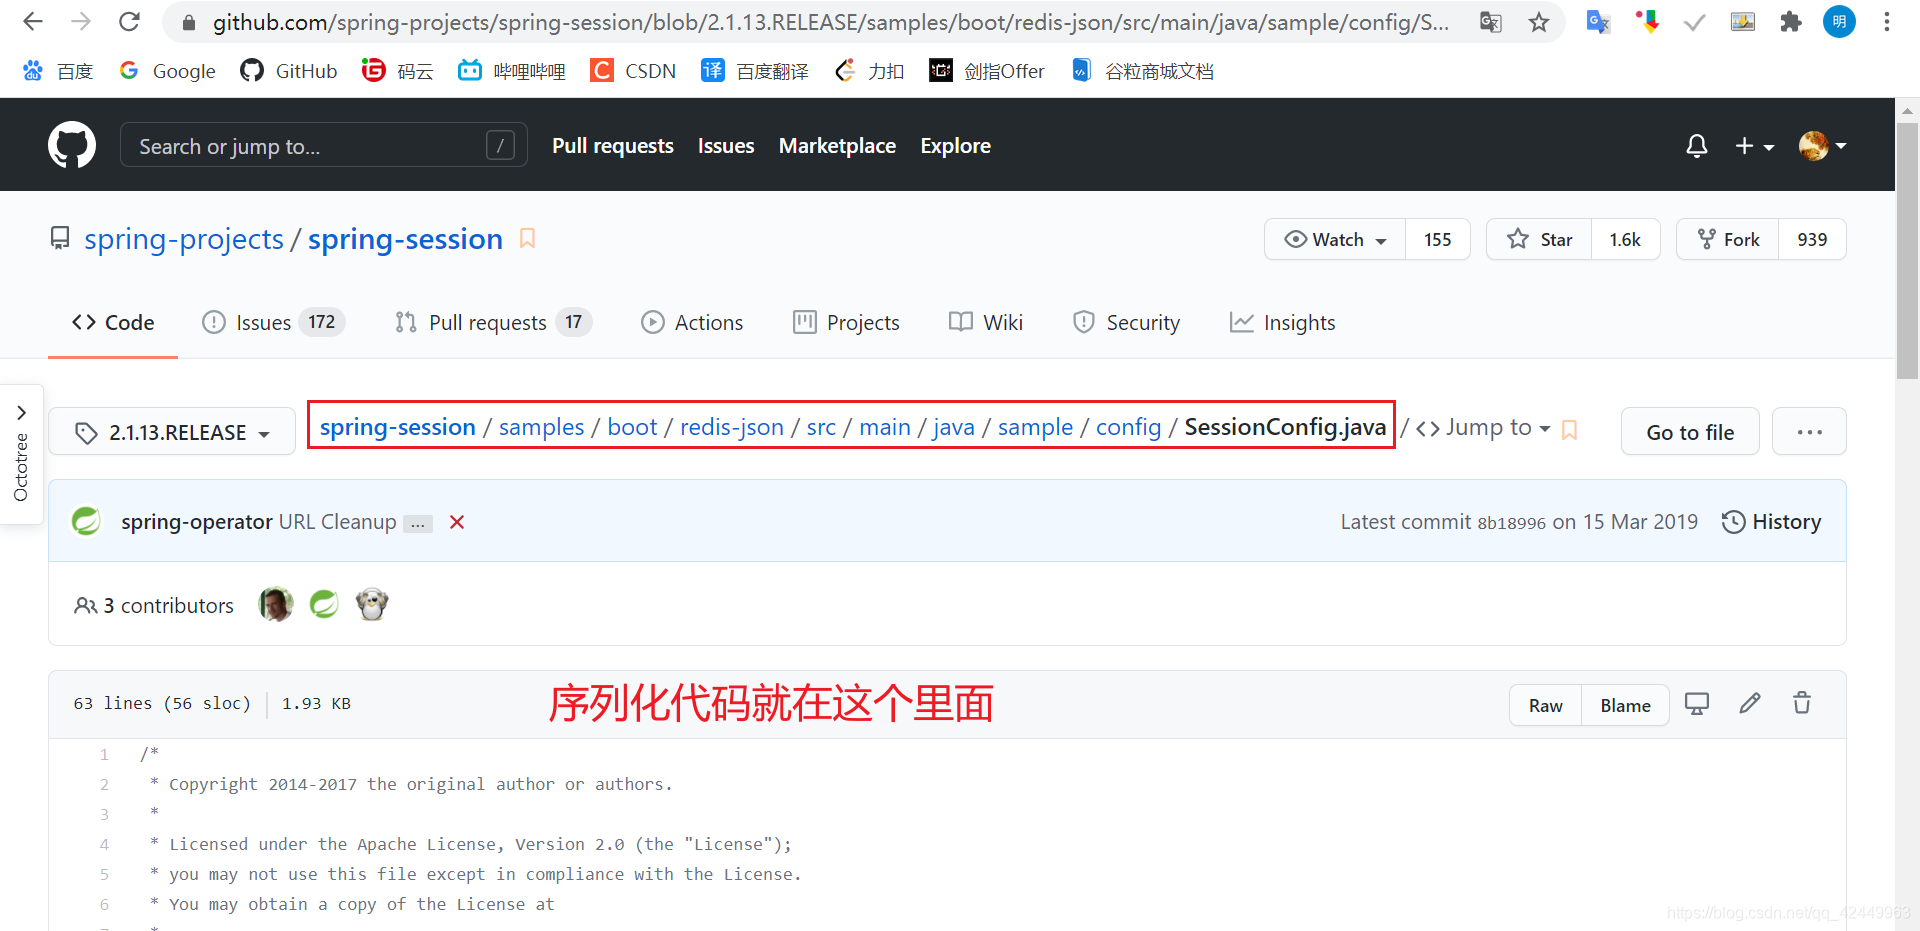Go to the redis-json folder breadcrumb

731,427
